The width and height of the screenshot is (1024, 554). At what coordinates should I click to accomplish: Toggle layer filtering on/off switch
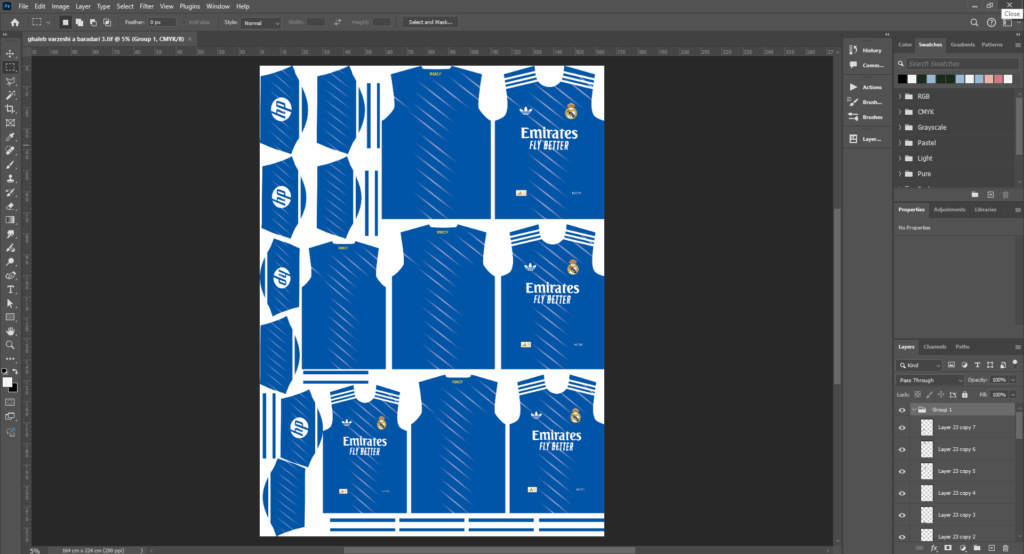coord(1015,363)
